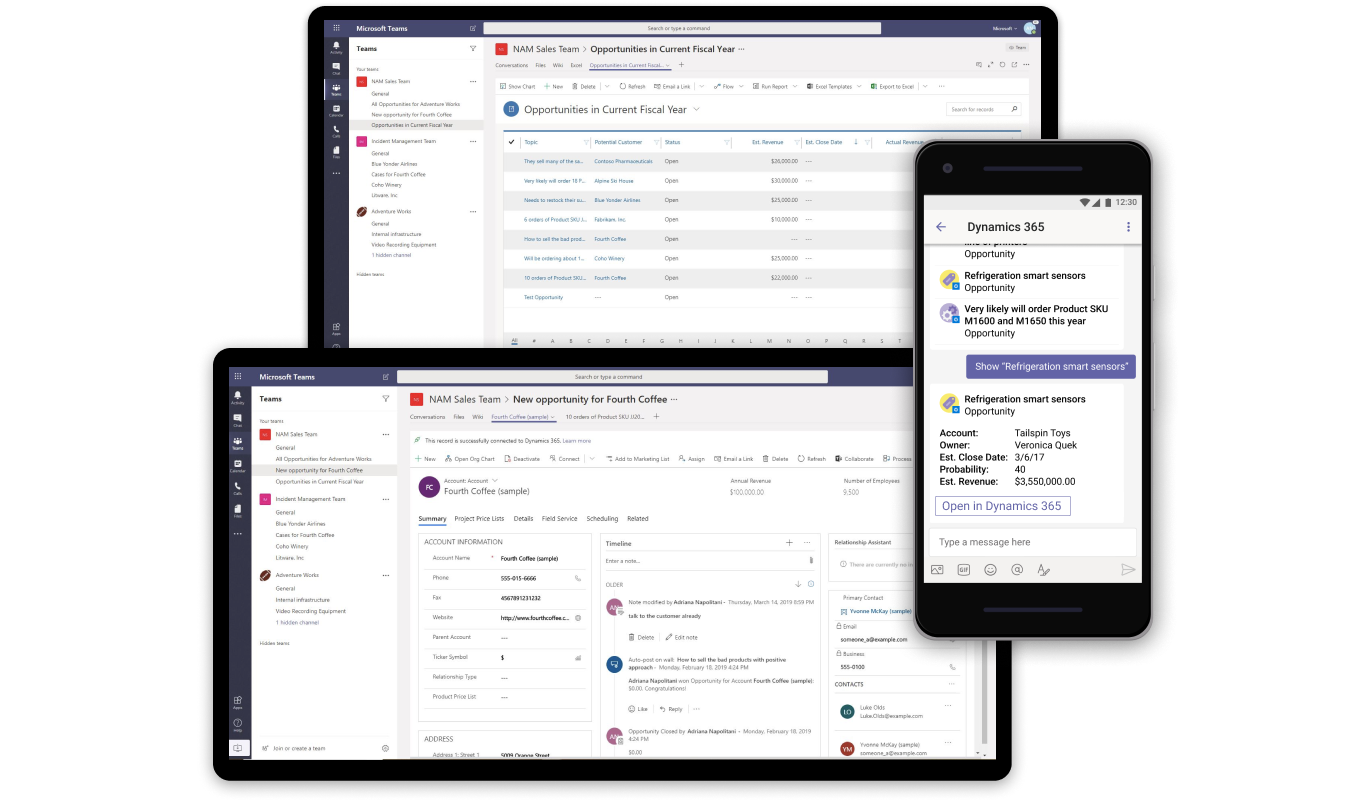Viewport: 1366px width, 802px height.
Task: Switch to the Scheduling tab
Action: pyautogui.click(x=602, y=519)
